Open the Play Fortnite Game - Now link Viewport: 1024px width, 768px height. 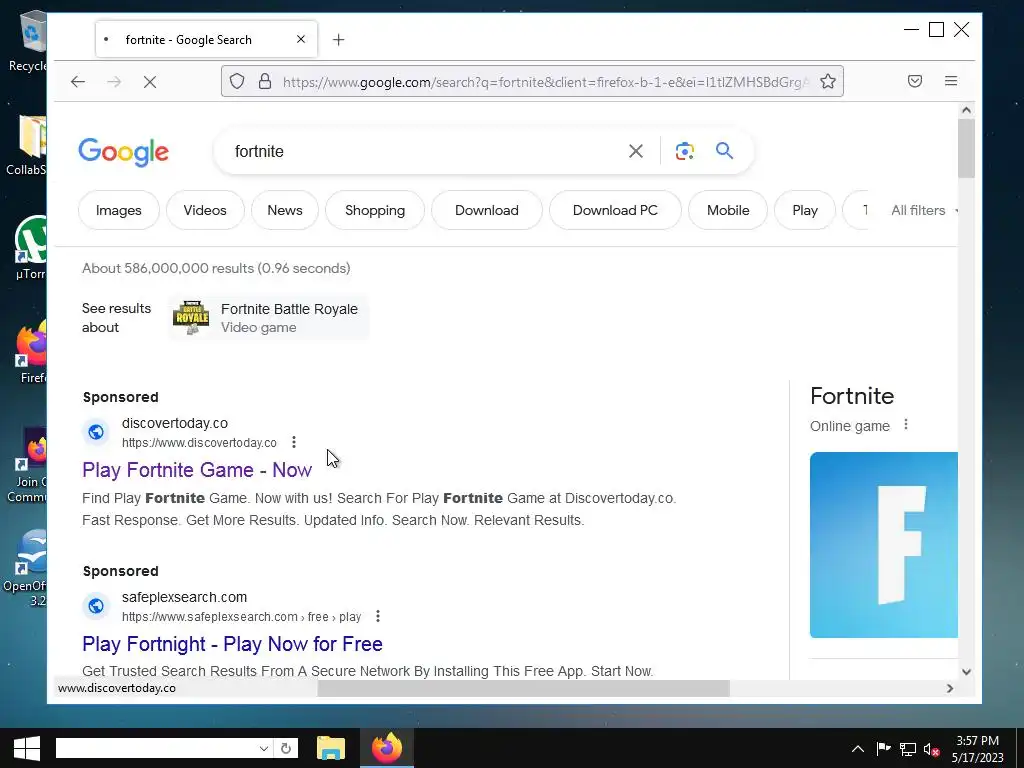197,470
